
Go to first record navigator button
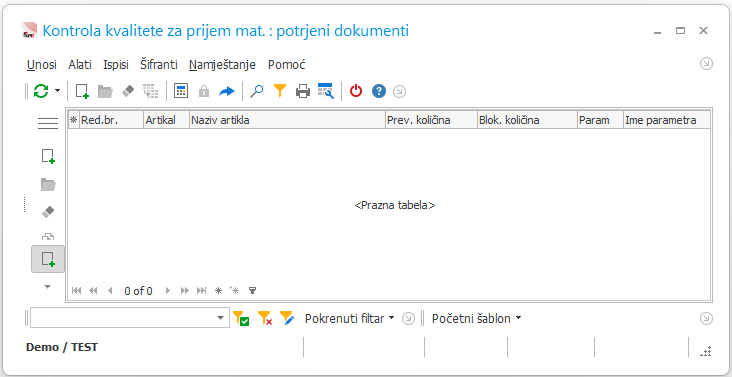pyautogui.click(x=77, y=291)
